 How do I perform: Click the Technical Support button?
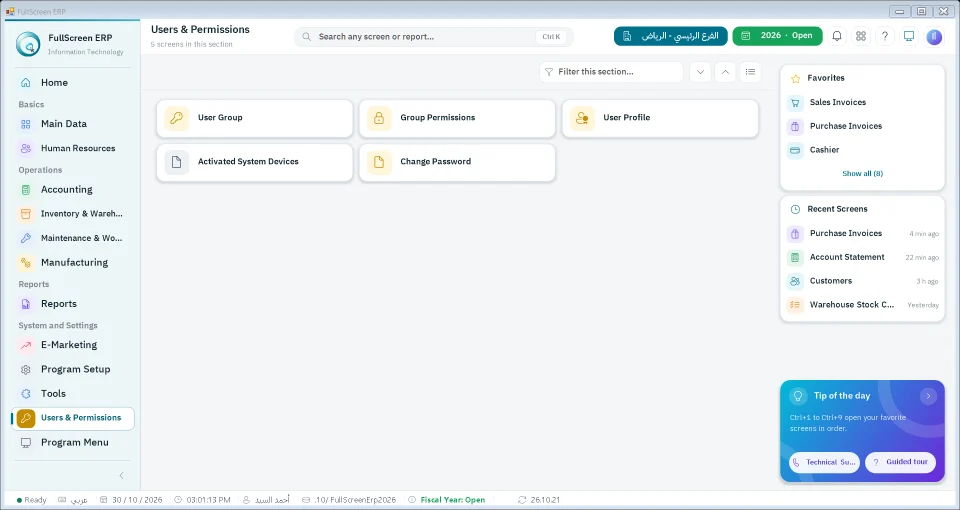pyautogui.click(x=824, y=462)
